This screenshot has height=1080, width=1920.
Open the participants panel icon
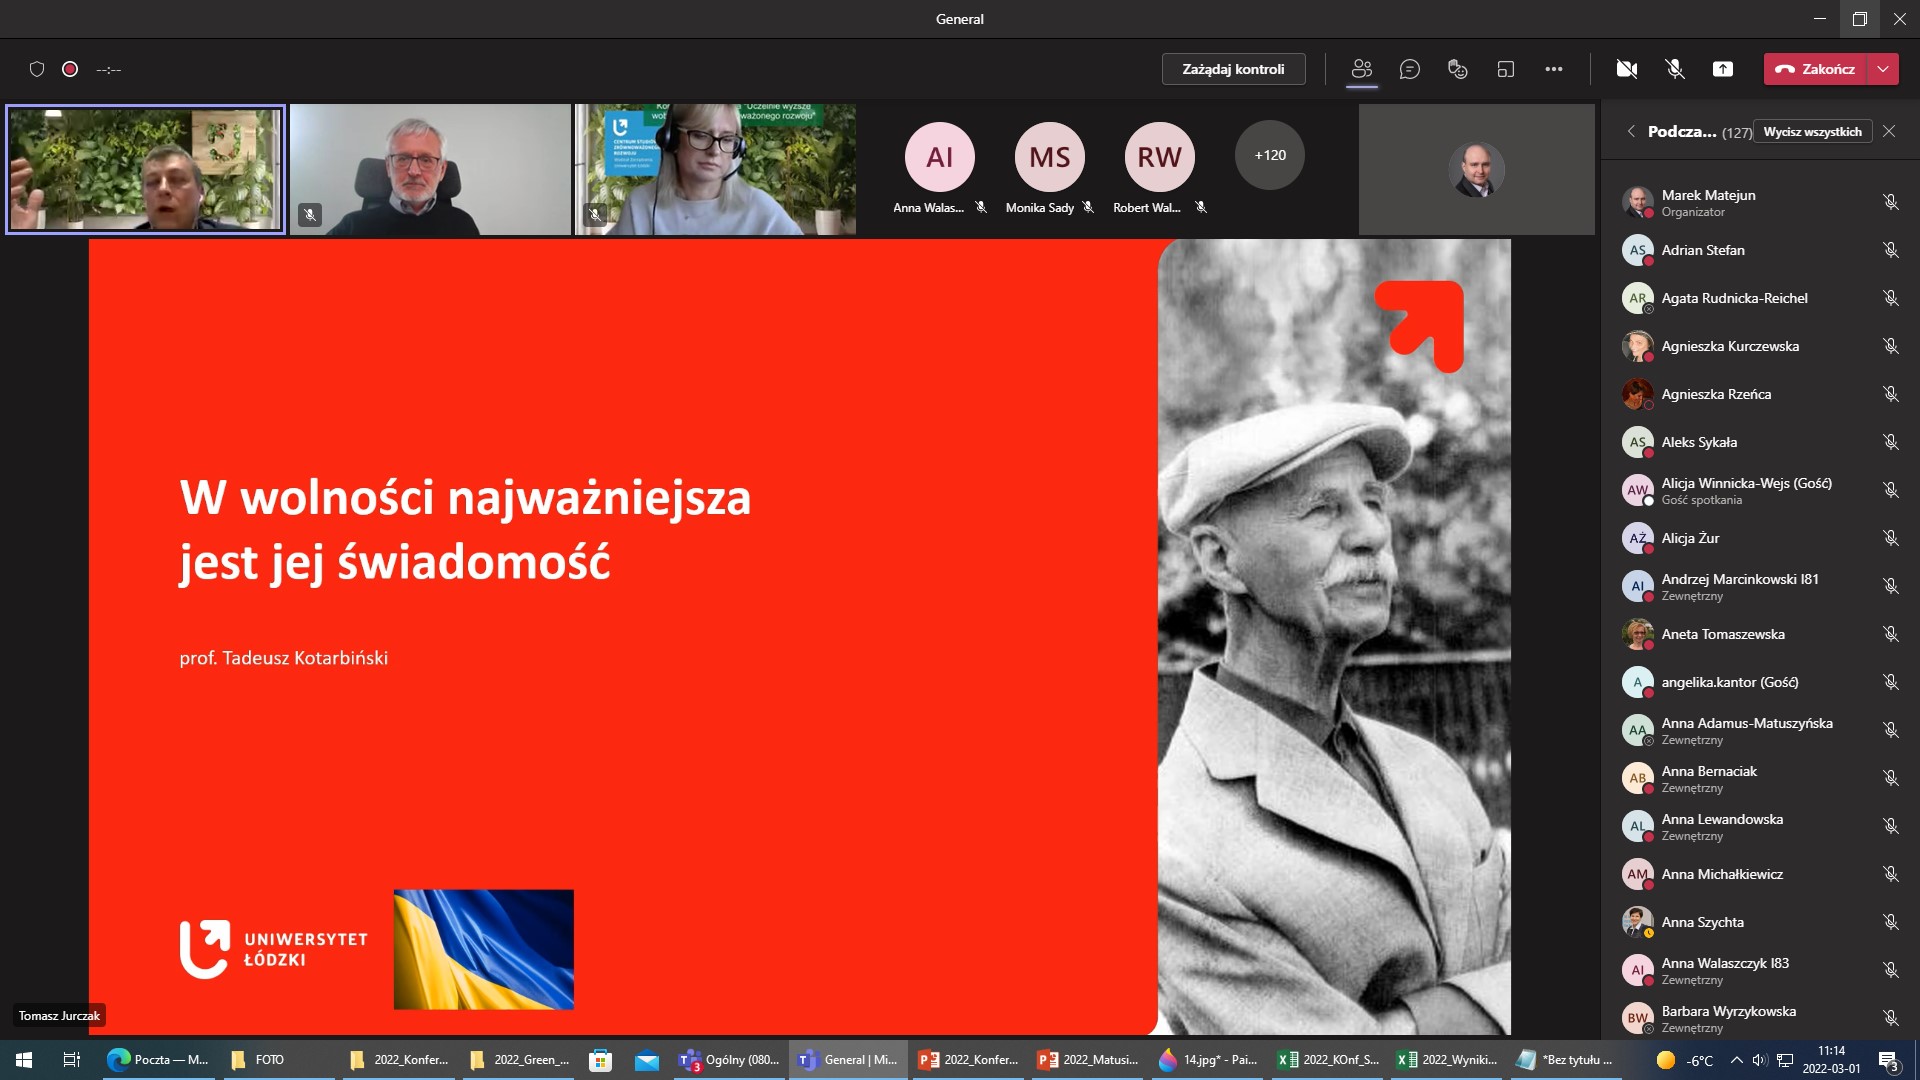tap(1362, 69)
